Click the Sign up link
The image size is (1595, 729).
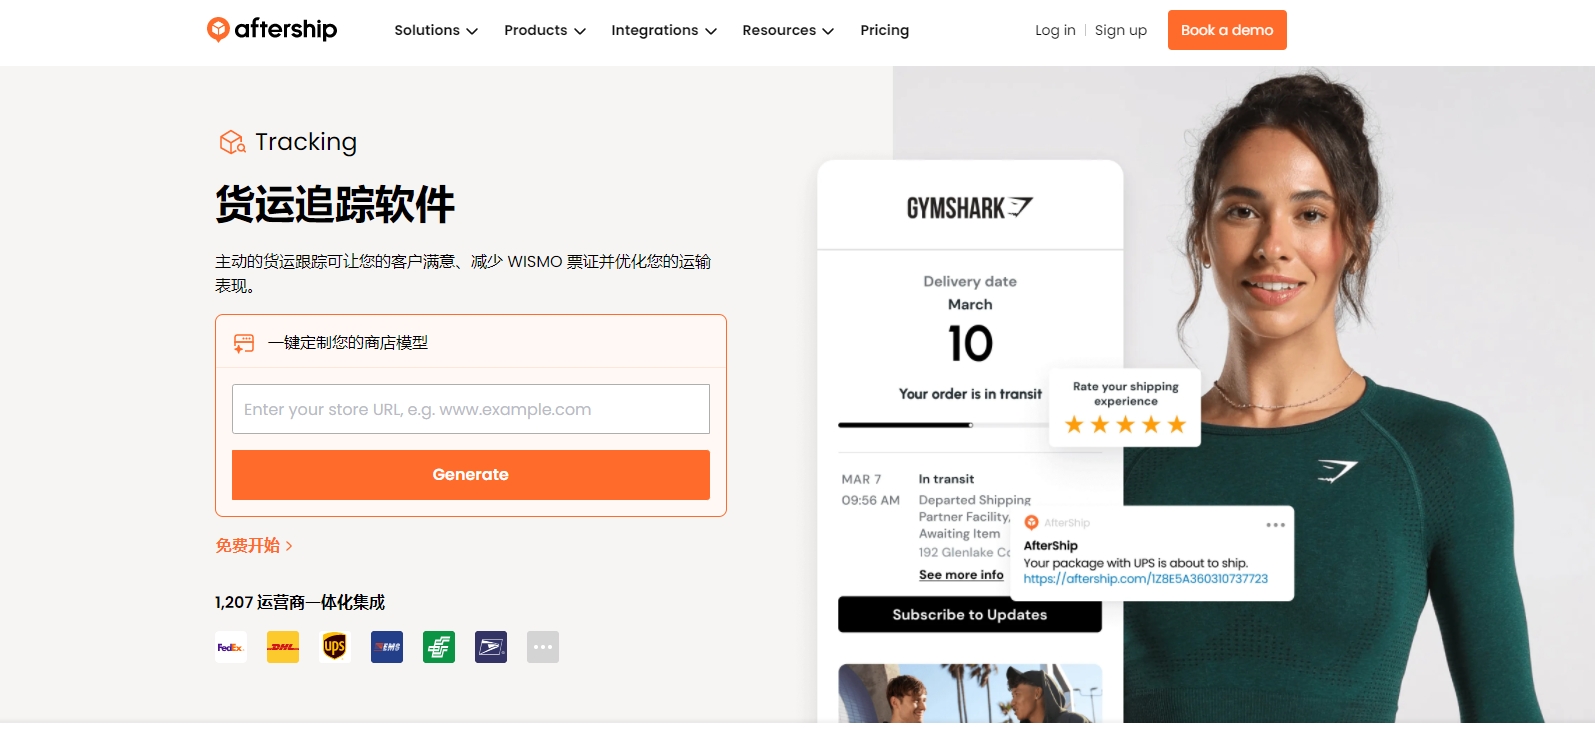click(x=1120, y=30)
